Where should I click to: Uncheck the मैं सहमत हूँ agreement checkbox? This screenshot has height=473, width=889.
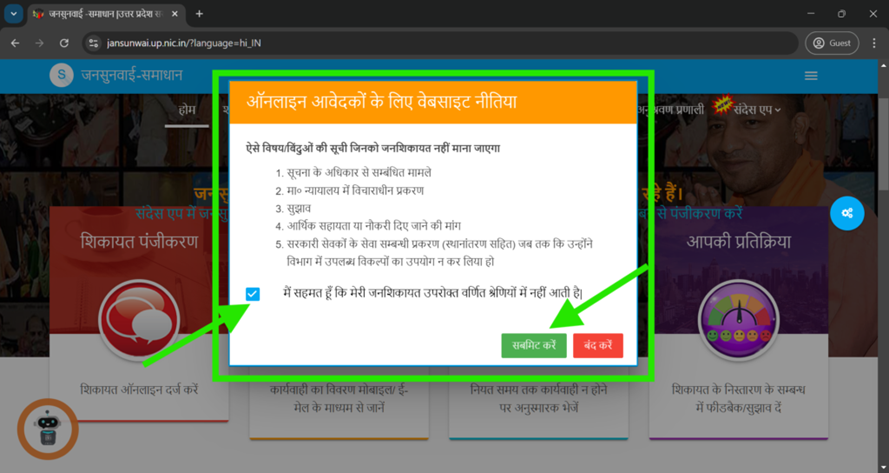(x=252, y=294)
